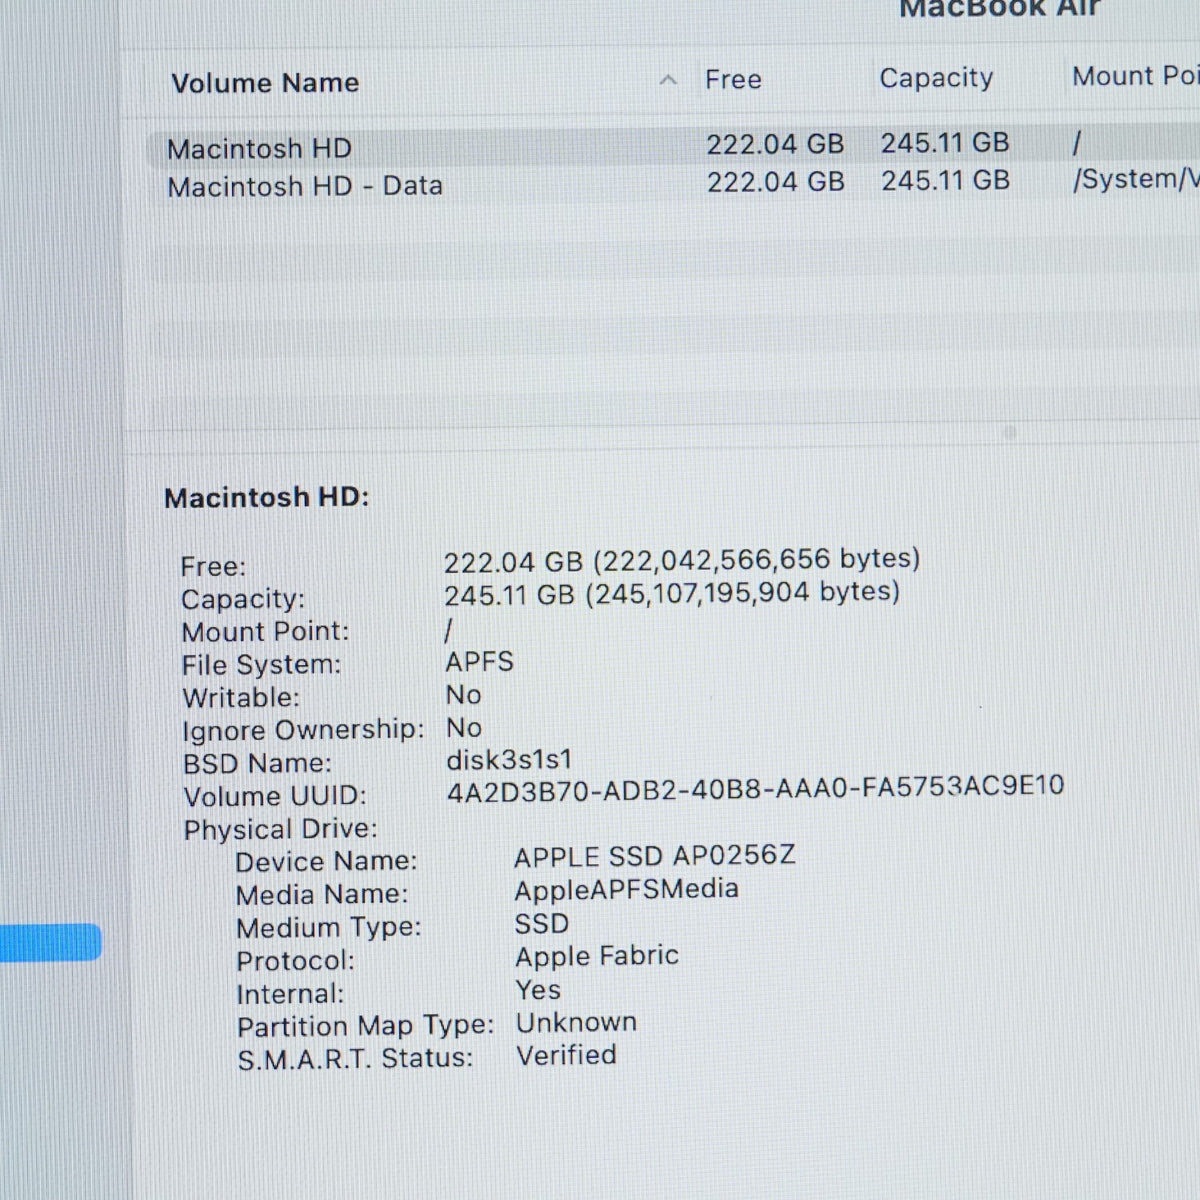Click the Medium Type SSD value
Screen dimensions: 1200x1200
[x=542, y=924]
